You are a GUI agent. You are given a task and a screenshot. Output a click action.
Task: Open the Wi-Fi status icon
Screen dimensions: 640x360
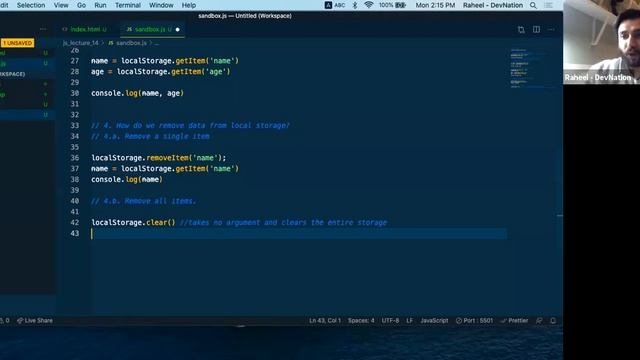(x=369, y=5)
